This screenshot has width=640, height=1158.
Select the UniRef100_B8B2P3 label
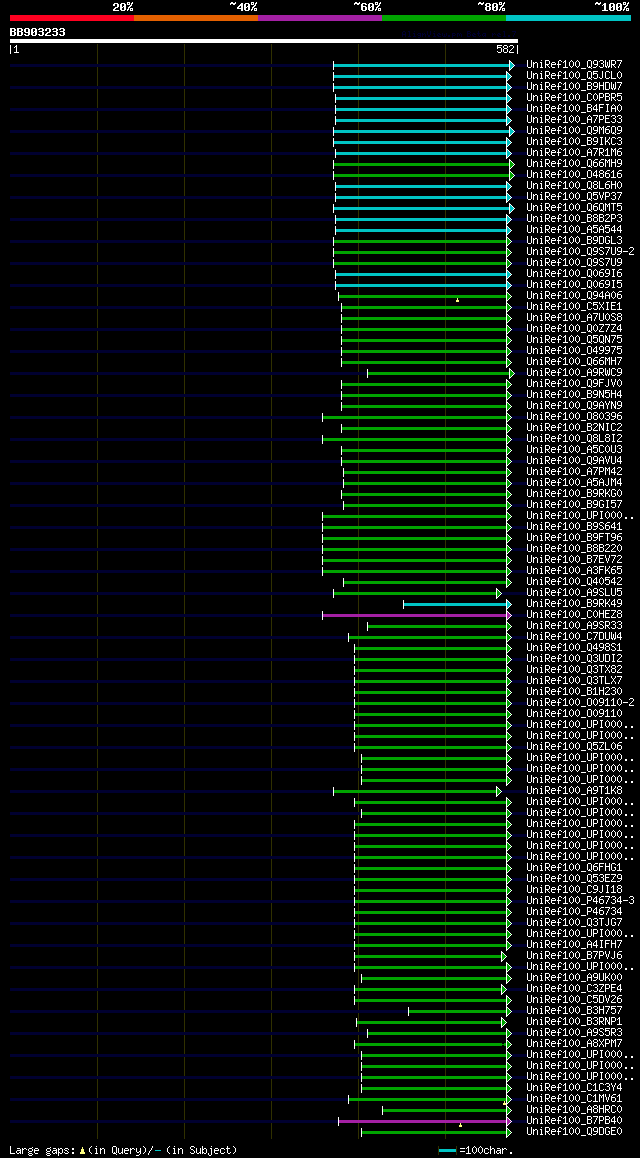(x=574, y=219)
